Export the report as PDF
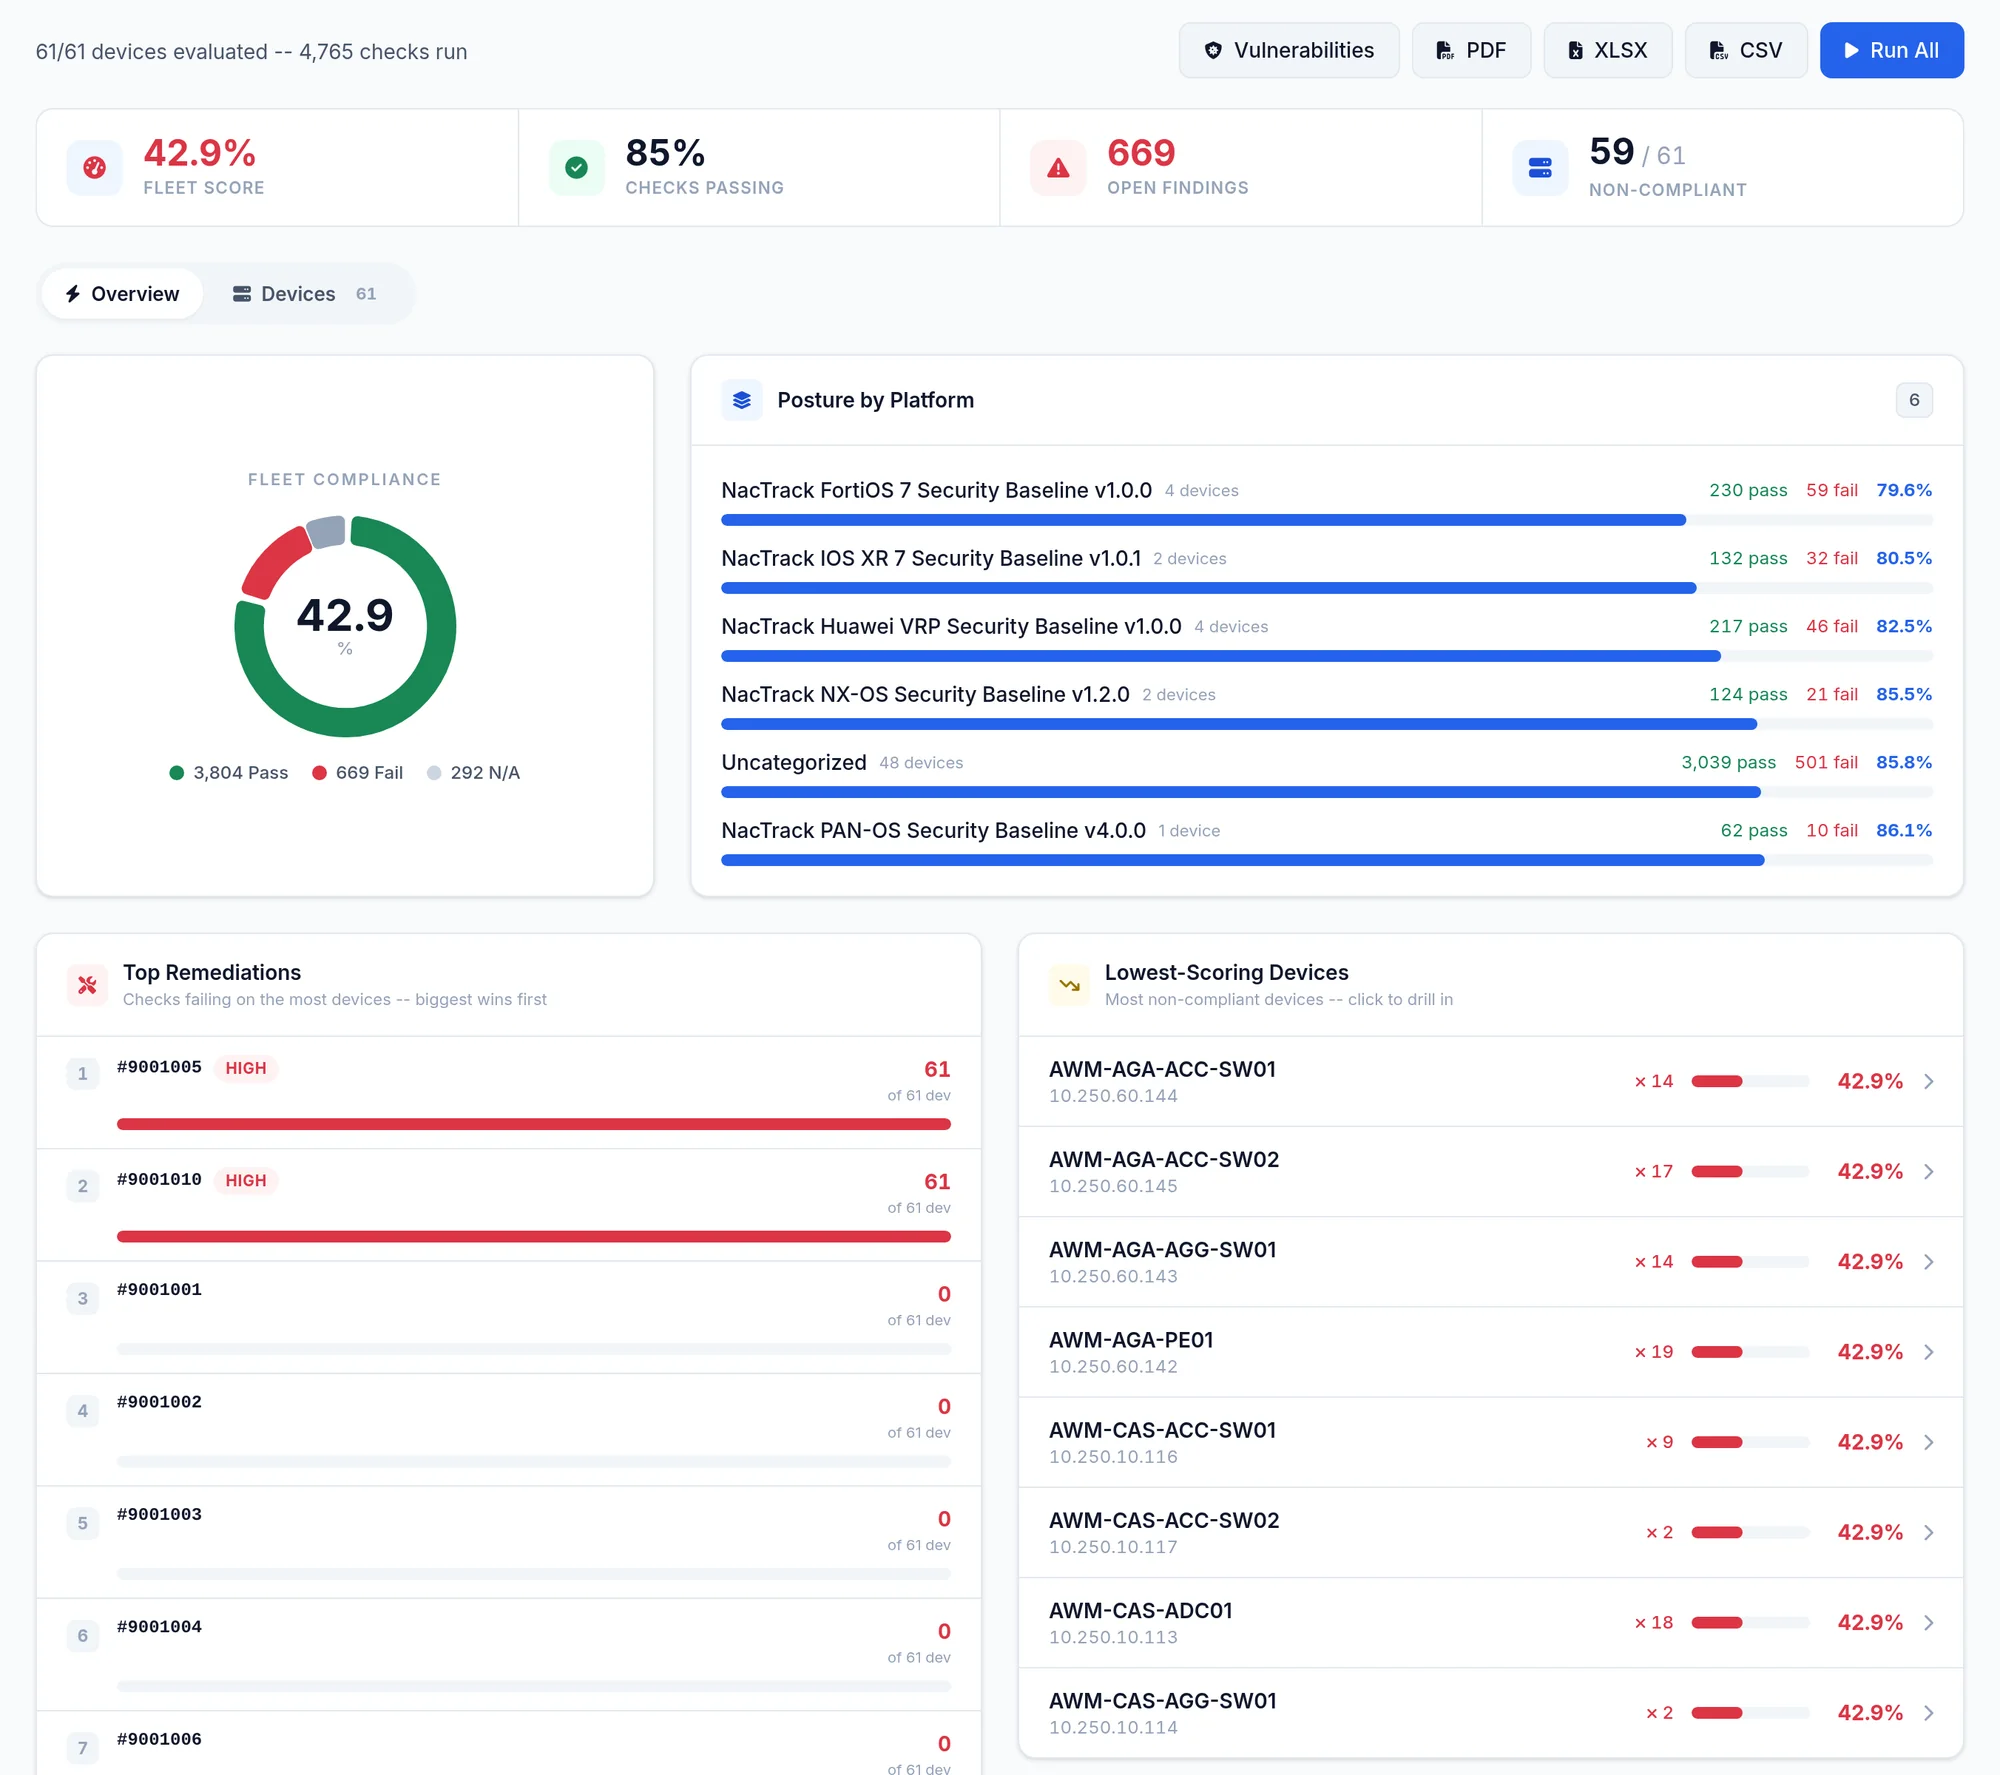The width and height of the screenshot is (2000, 1775). point(1471,50)
